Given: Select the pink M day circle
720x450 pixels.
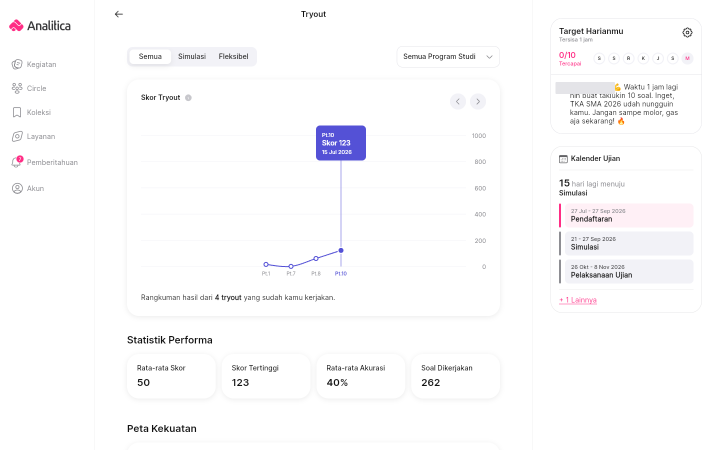Looking at the screenshot, I should (x=687, y=58).
